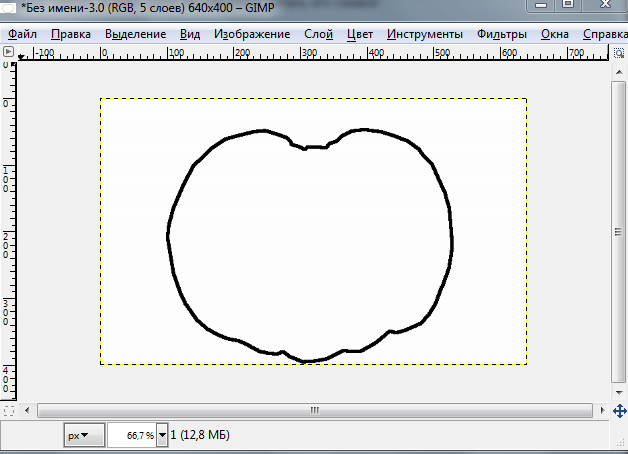Minimize the GIMP window
This screenshot has width=628, height=454.
coord(541,5)
